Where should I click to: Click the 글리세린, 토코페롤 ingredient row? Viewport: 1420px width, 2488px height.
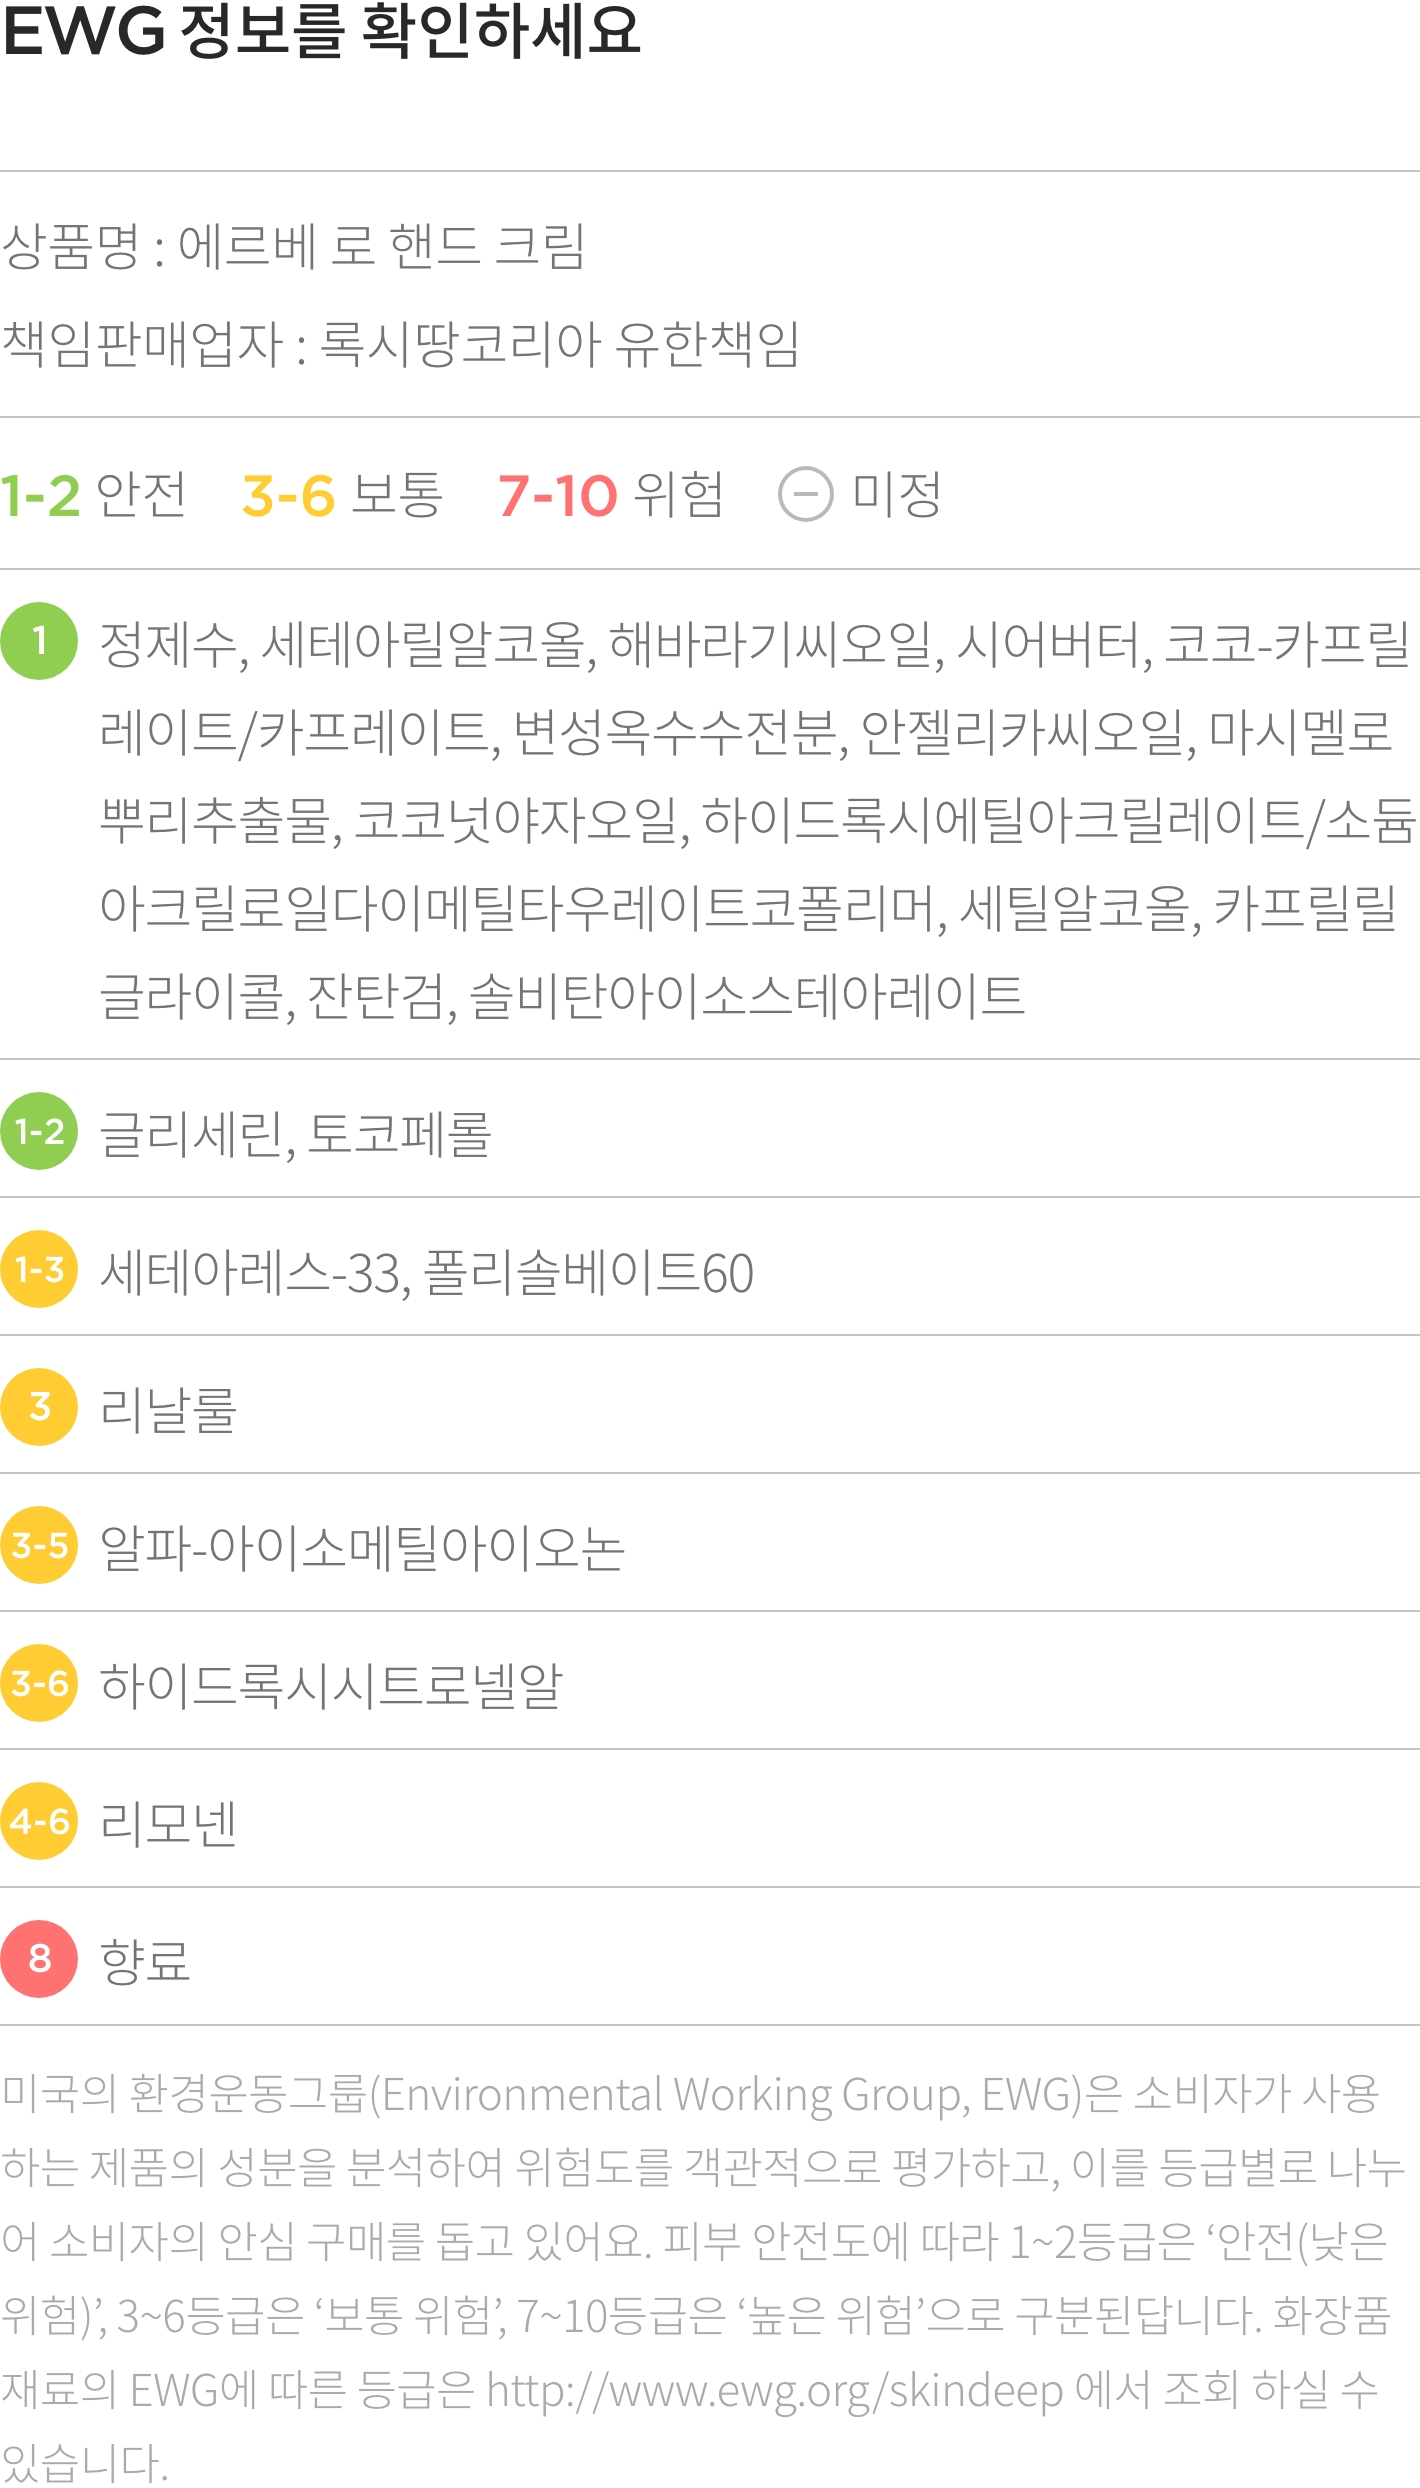click(710, 1129)
